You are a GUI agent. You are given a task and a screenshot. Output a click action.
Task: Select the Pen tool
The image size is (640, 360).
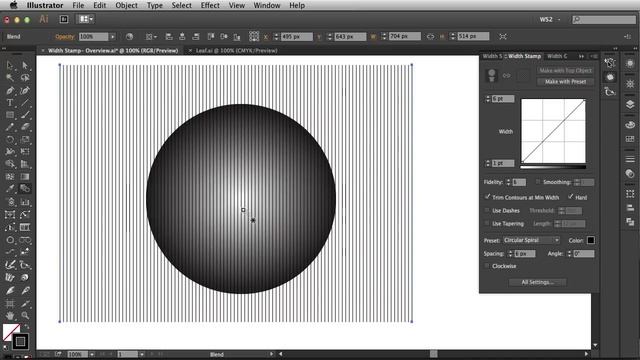[10, 90]
